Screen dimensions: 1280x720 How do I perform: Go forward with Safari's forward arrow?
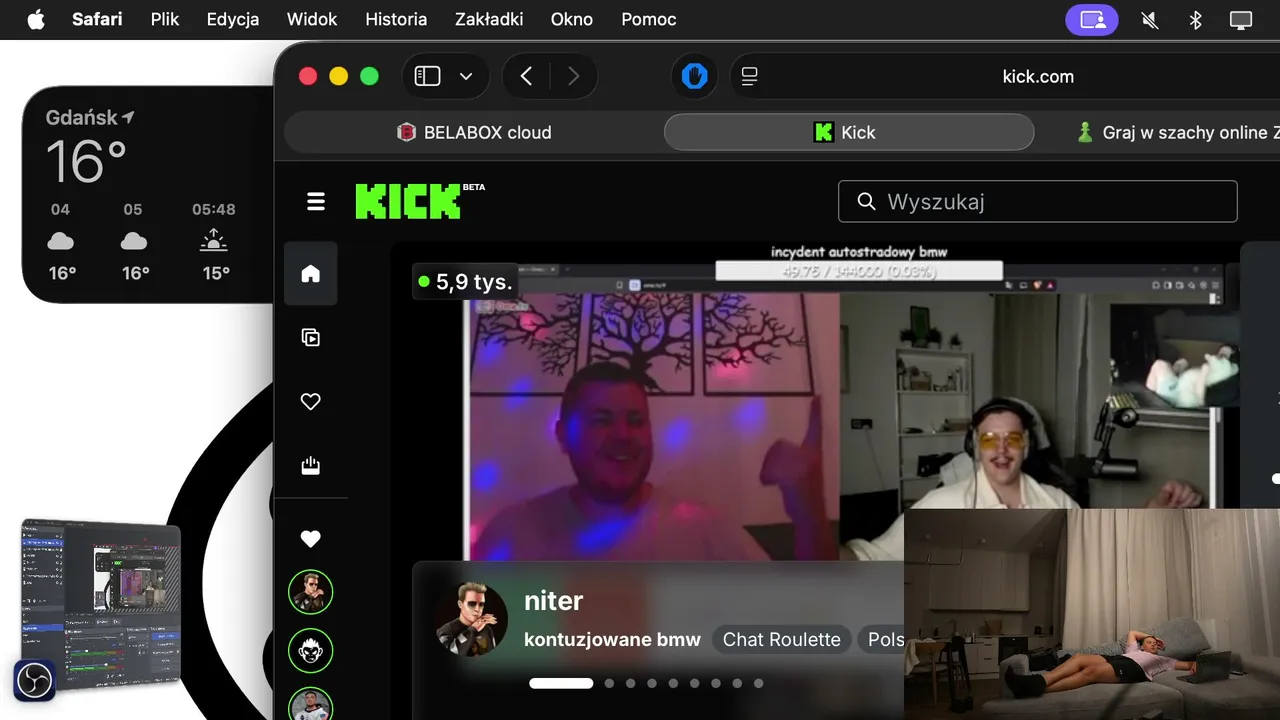pos(573,76)
